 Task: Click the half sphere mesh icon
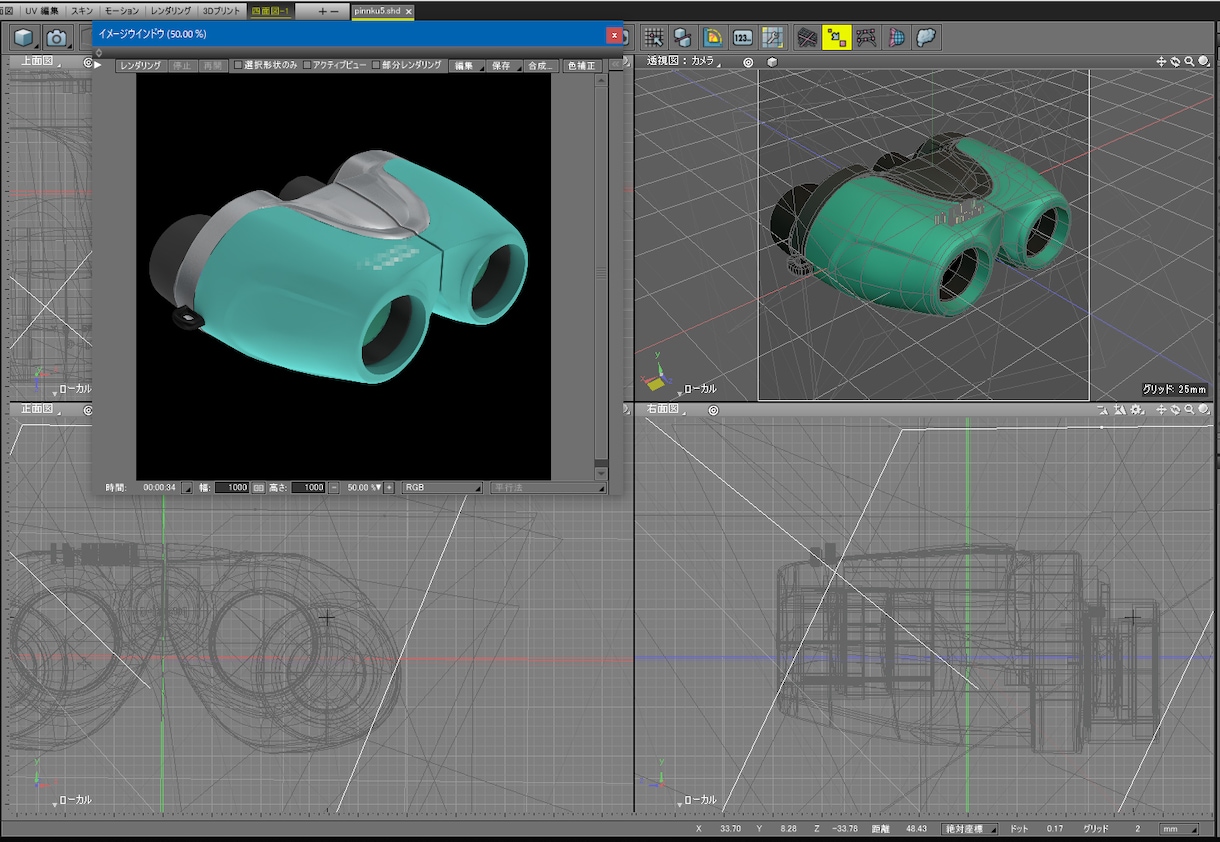(896, 38)
